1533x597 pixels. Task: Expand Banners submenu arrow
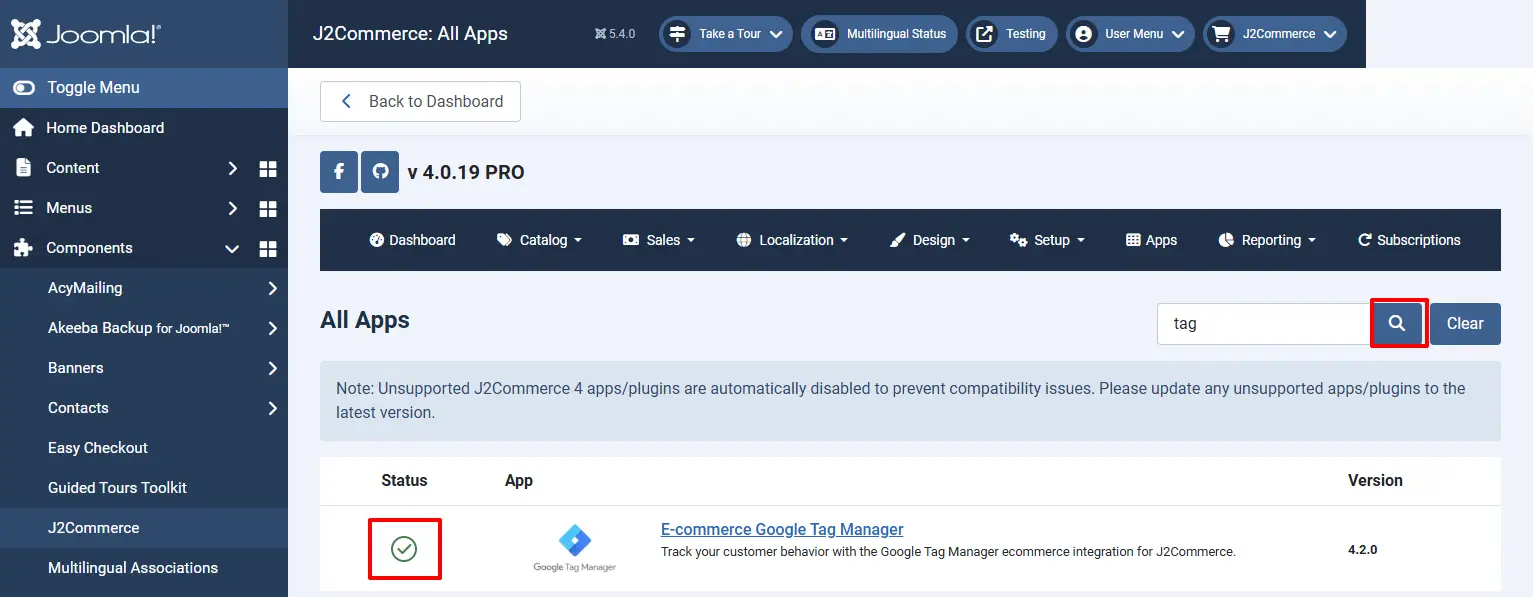273,368
